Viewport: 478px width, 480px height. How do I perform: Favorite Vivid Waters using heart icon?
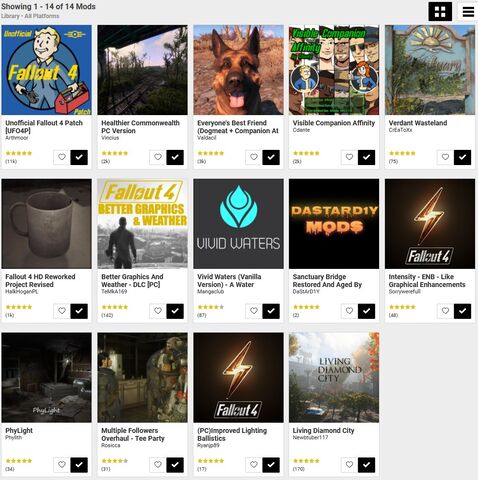[x=254, y=311]
